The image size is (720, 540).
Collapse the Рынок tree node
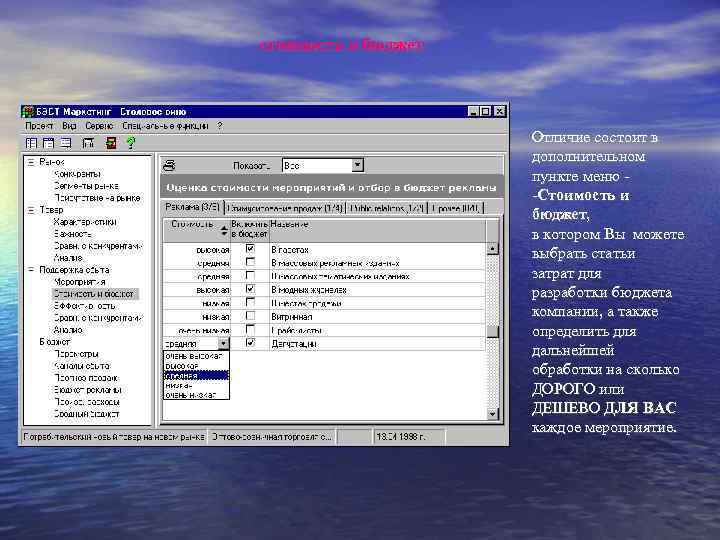pos(30,162)
